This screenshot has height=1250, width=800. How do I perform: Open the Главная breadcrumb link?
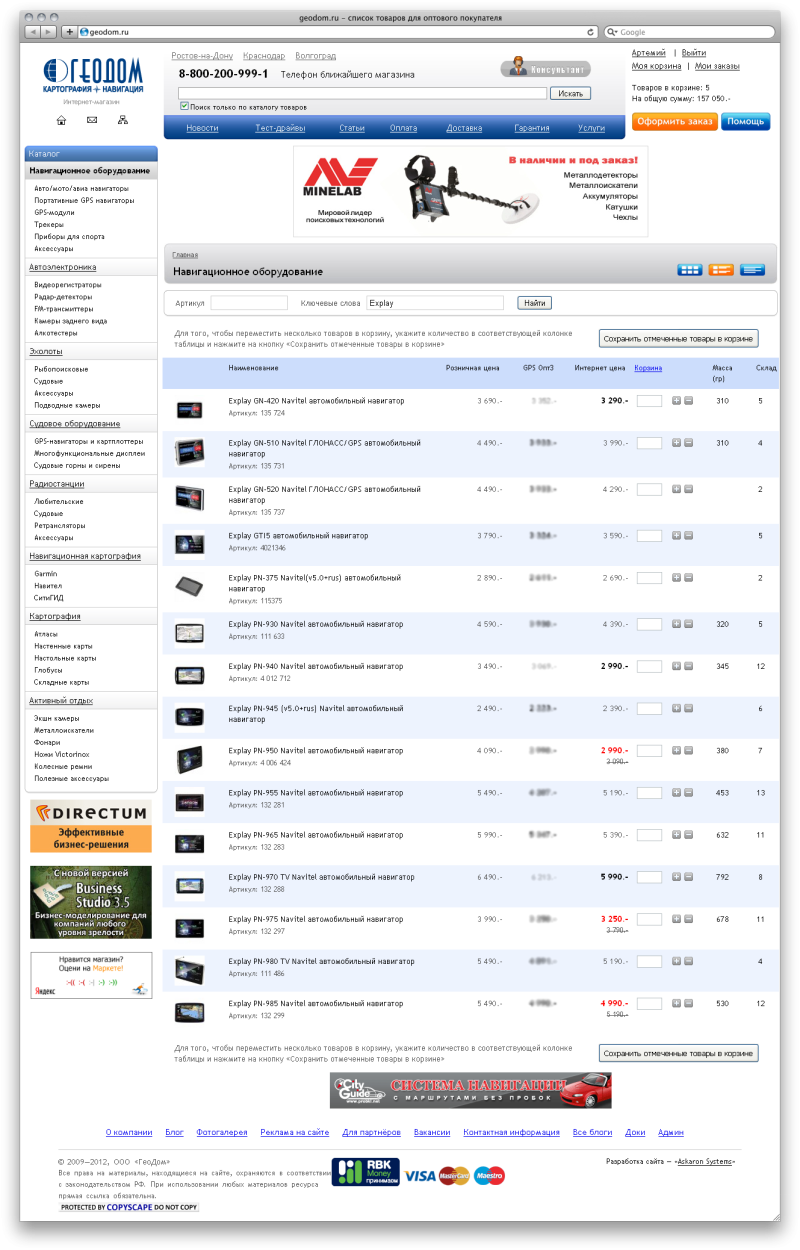(x=185, y=255)
